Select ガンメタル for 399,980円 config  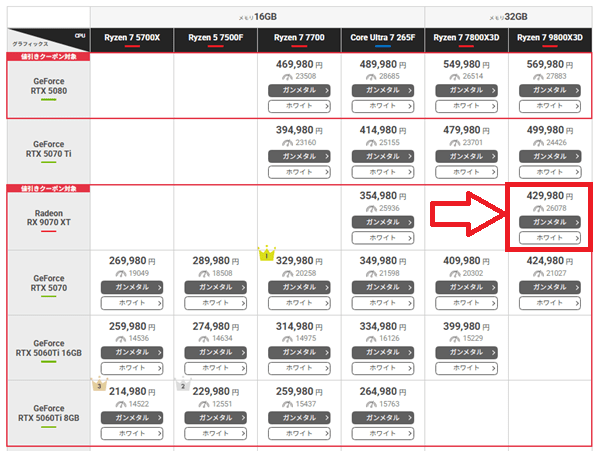click(466, 352)
